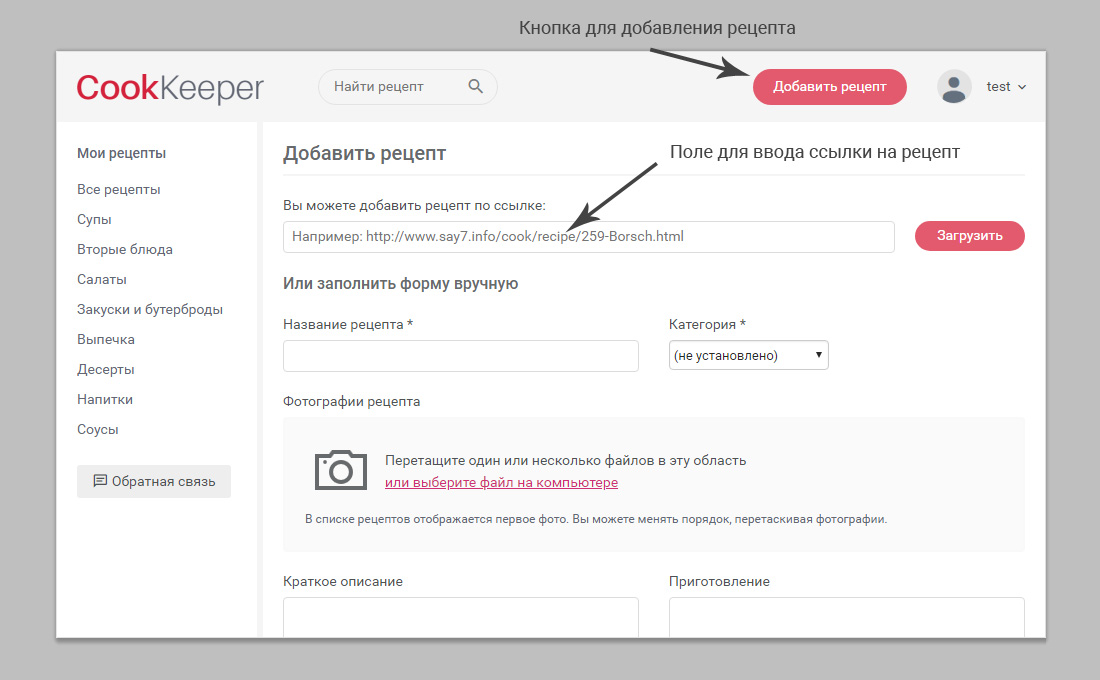Click the Мои рецепты heading
The height and width of the screenshot is (680, 1100).
tap(121, 153)
